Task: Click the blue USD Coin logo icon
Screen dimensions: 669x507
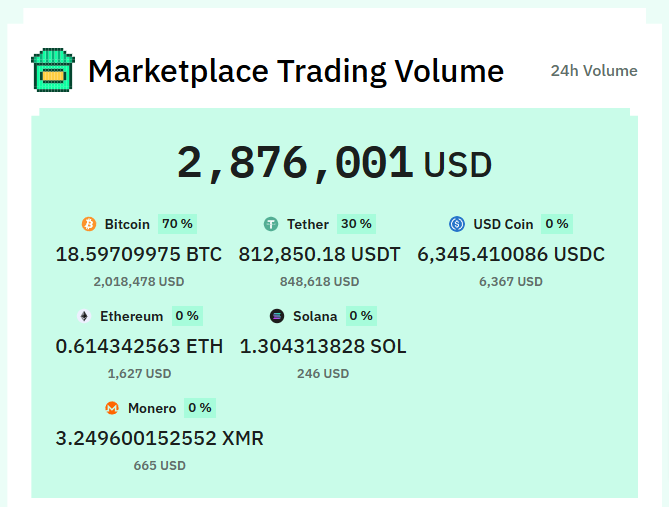Action: [x=457, y=224]
